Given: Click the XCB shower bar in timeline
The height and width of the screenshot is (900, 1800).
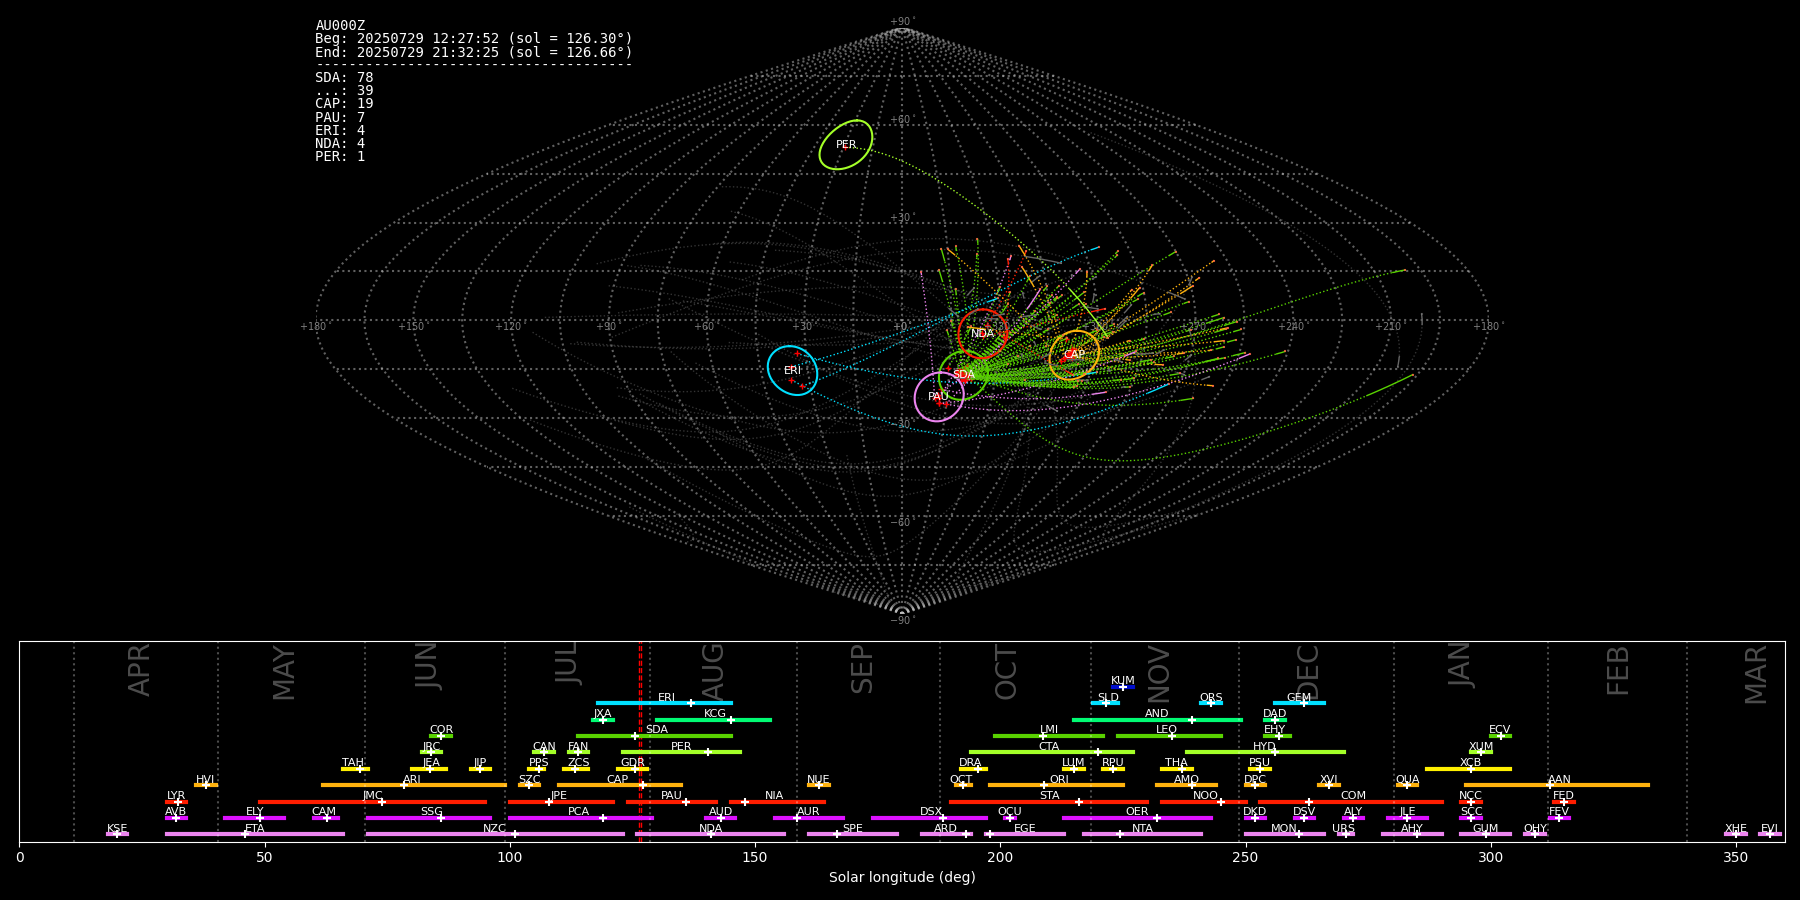Looking at the screenshot, I should coord(1468,769).
